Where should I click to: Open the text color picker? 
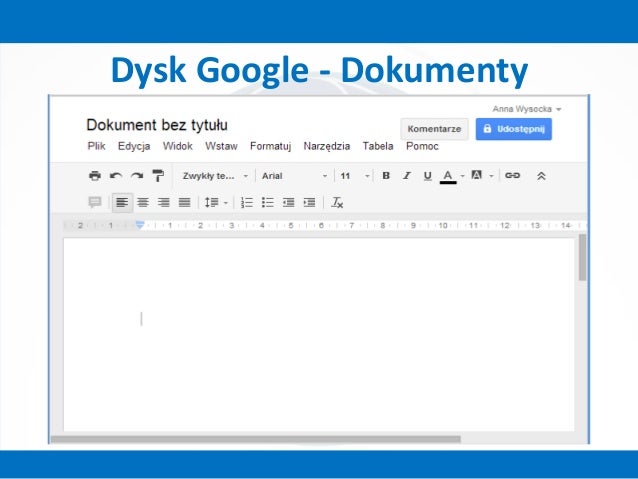[448, 176]
